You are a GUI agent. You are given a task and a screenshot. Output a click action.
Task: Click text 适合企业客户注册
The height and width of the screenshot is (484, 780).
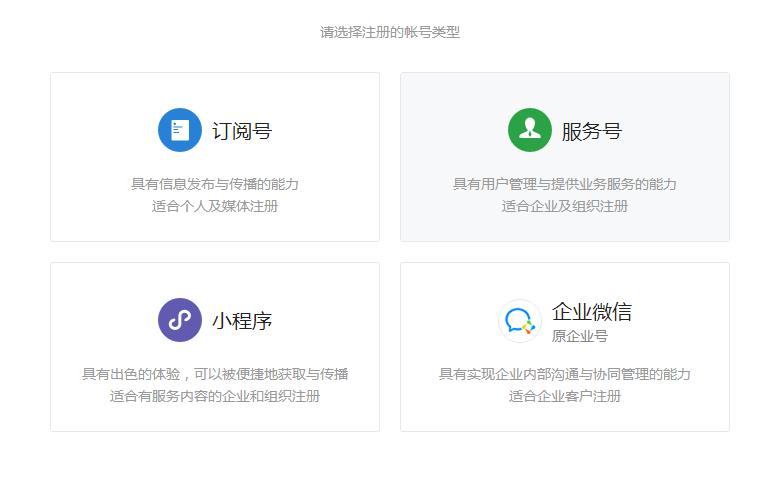[x=565, y=396]
